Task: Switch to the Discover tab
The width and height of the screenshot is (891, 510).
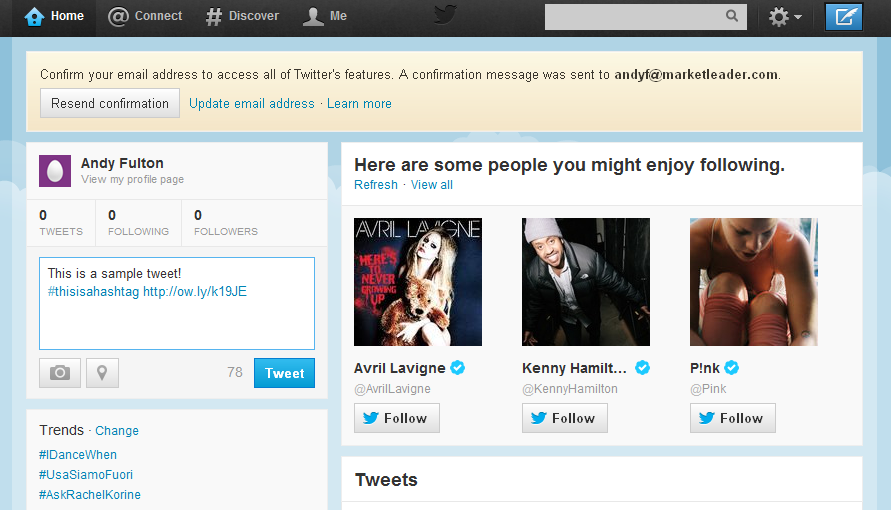Action: pyautogui.click(x=242, y=16)
